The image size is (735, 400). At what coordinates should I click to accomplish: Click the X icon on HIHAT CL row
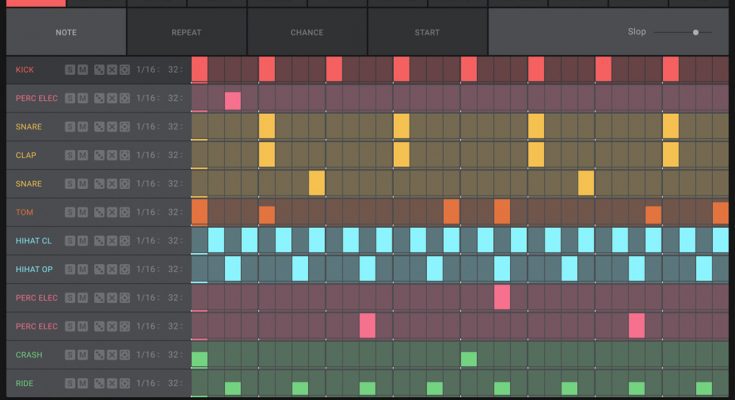[x=111, y=241]
